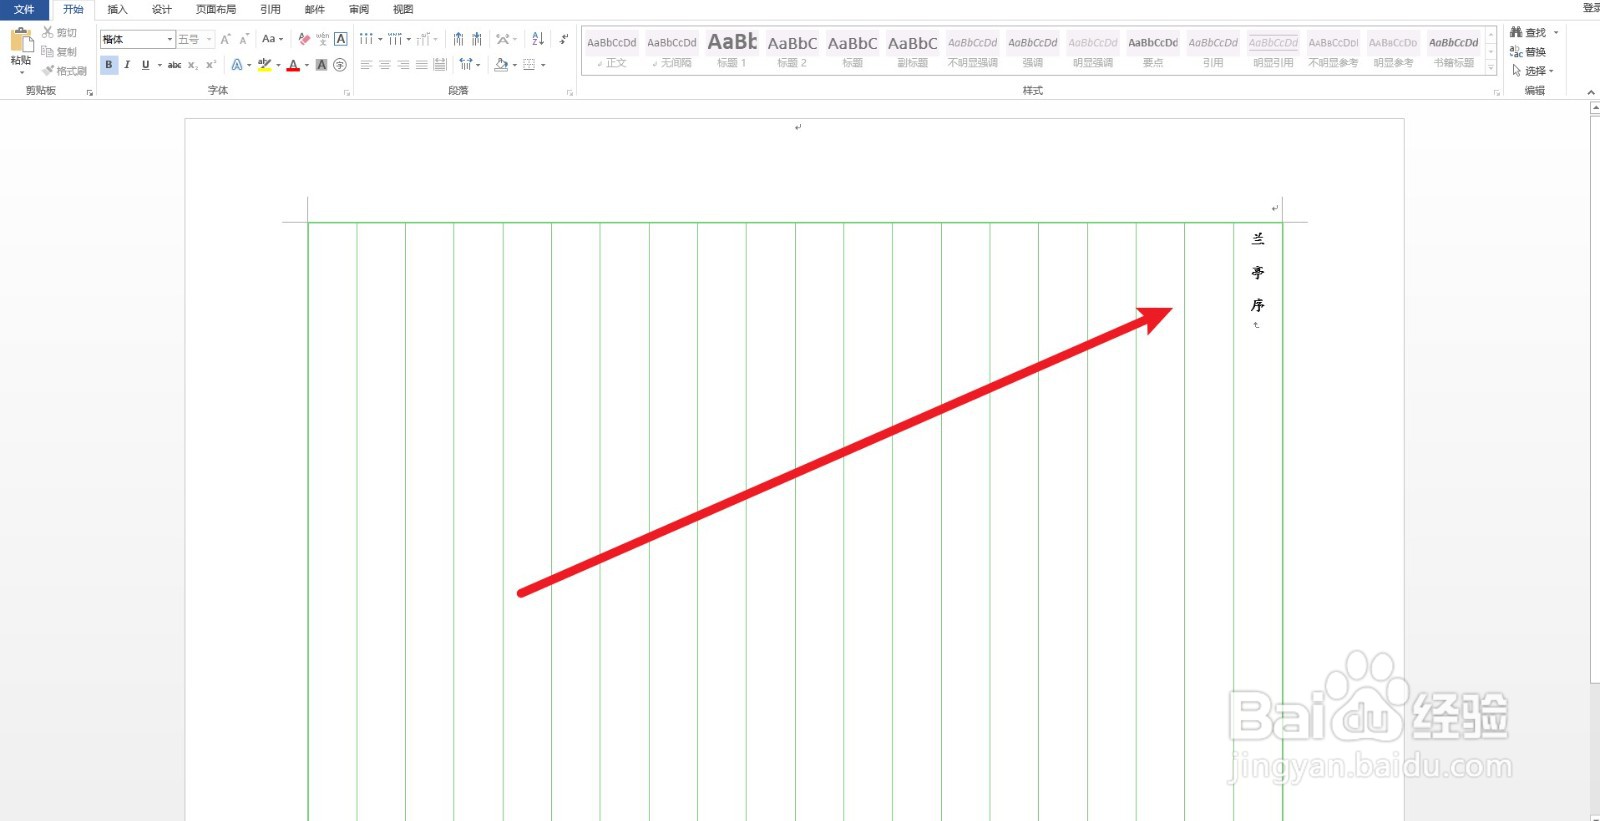Open the Font dialog launcher

(347, 92)
